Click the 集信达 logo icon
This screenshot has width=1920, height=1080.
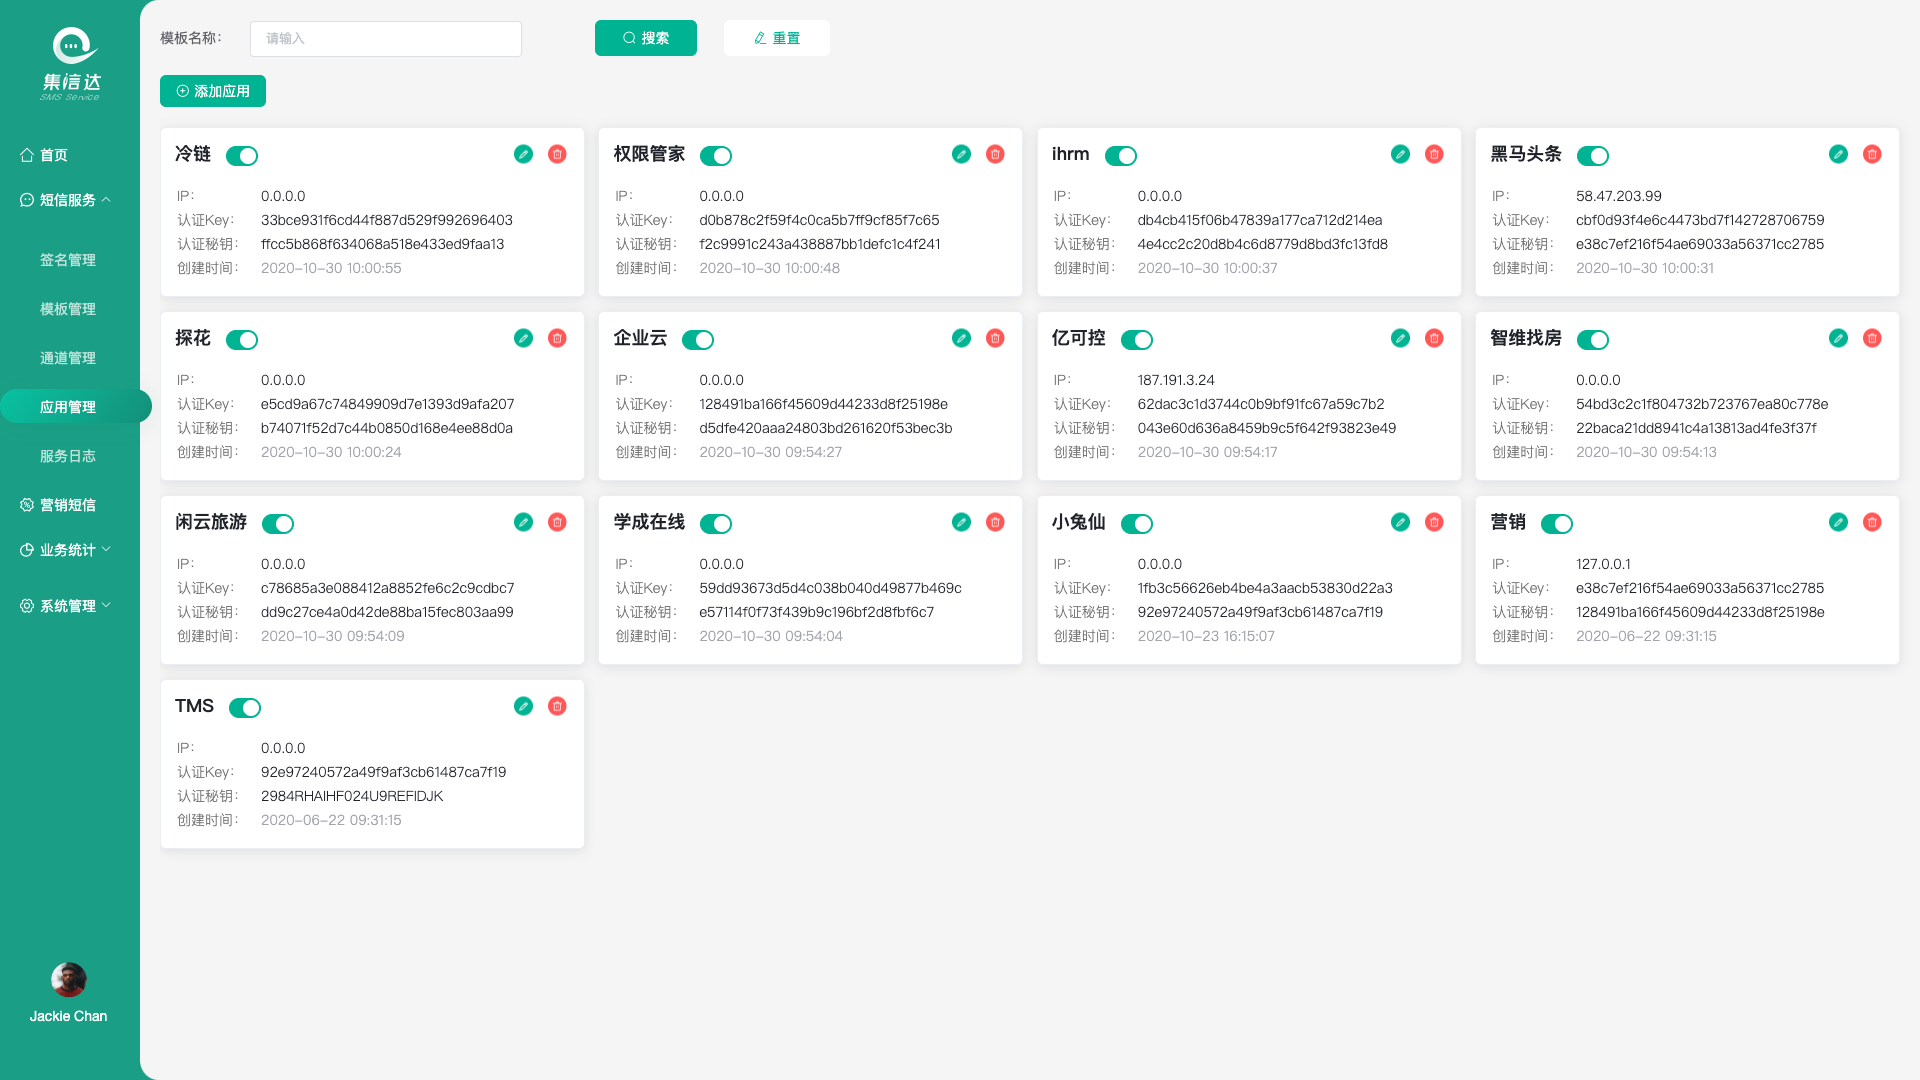tap(72, 46)
